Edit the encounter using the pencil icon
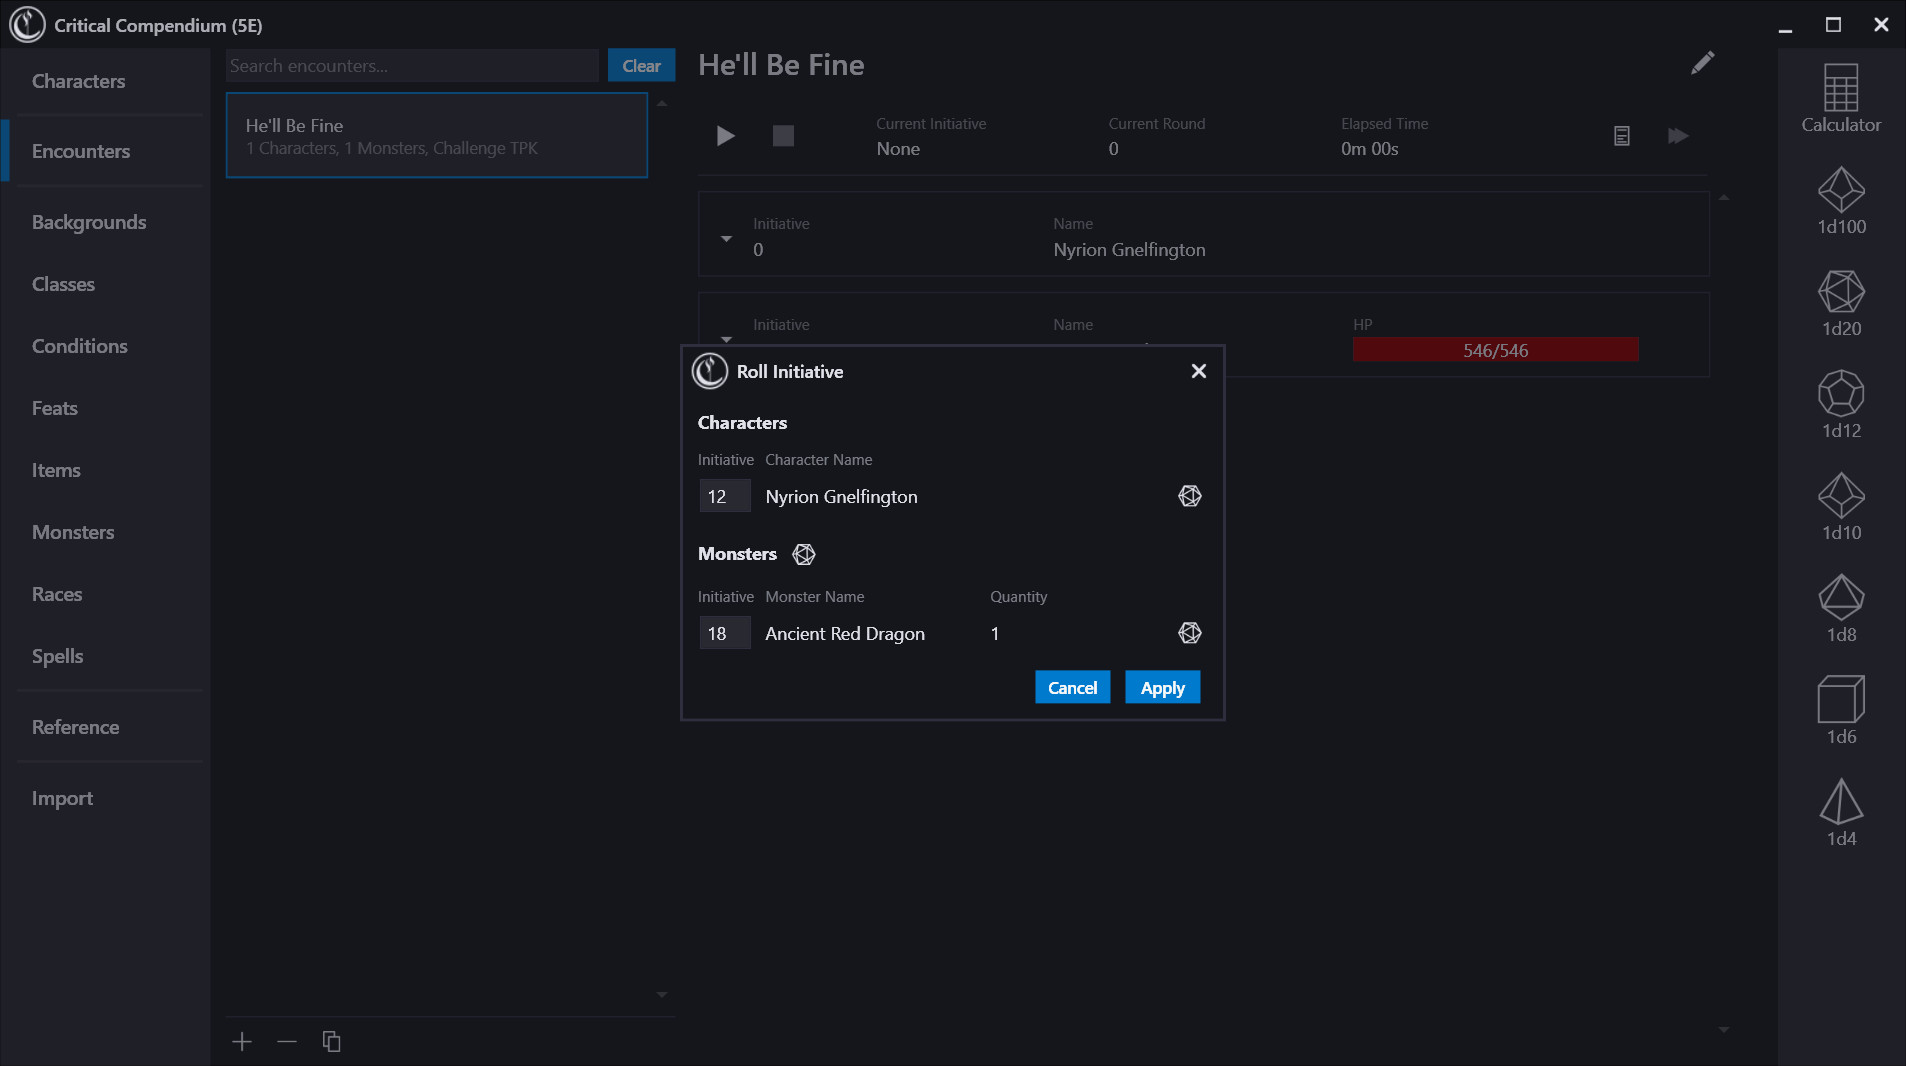The width and height of the screenshot is (1906, 1066). coord(1703,63)
